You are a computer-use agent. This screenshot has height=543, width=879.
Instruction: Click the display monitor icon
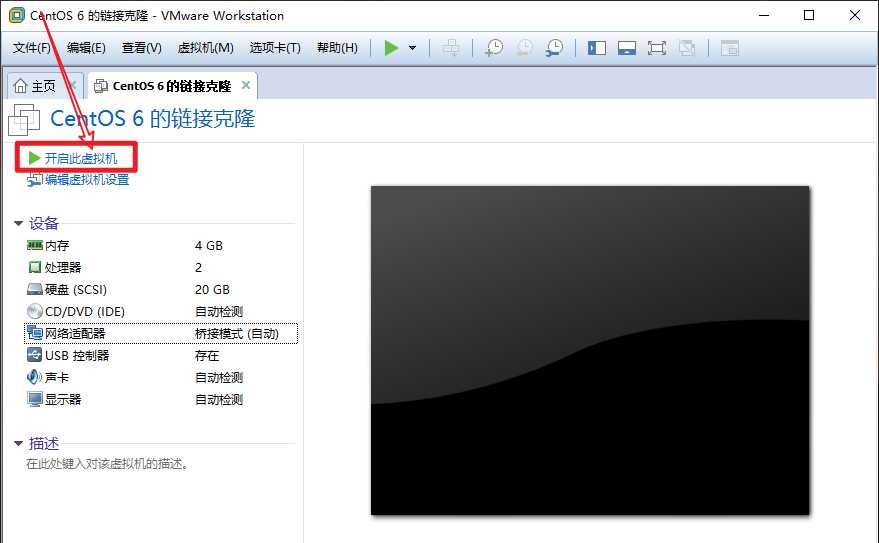pyautogui.click(x=35, y=400)
